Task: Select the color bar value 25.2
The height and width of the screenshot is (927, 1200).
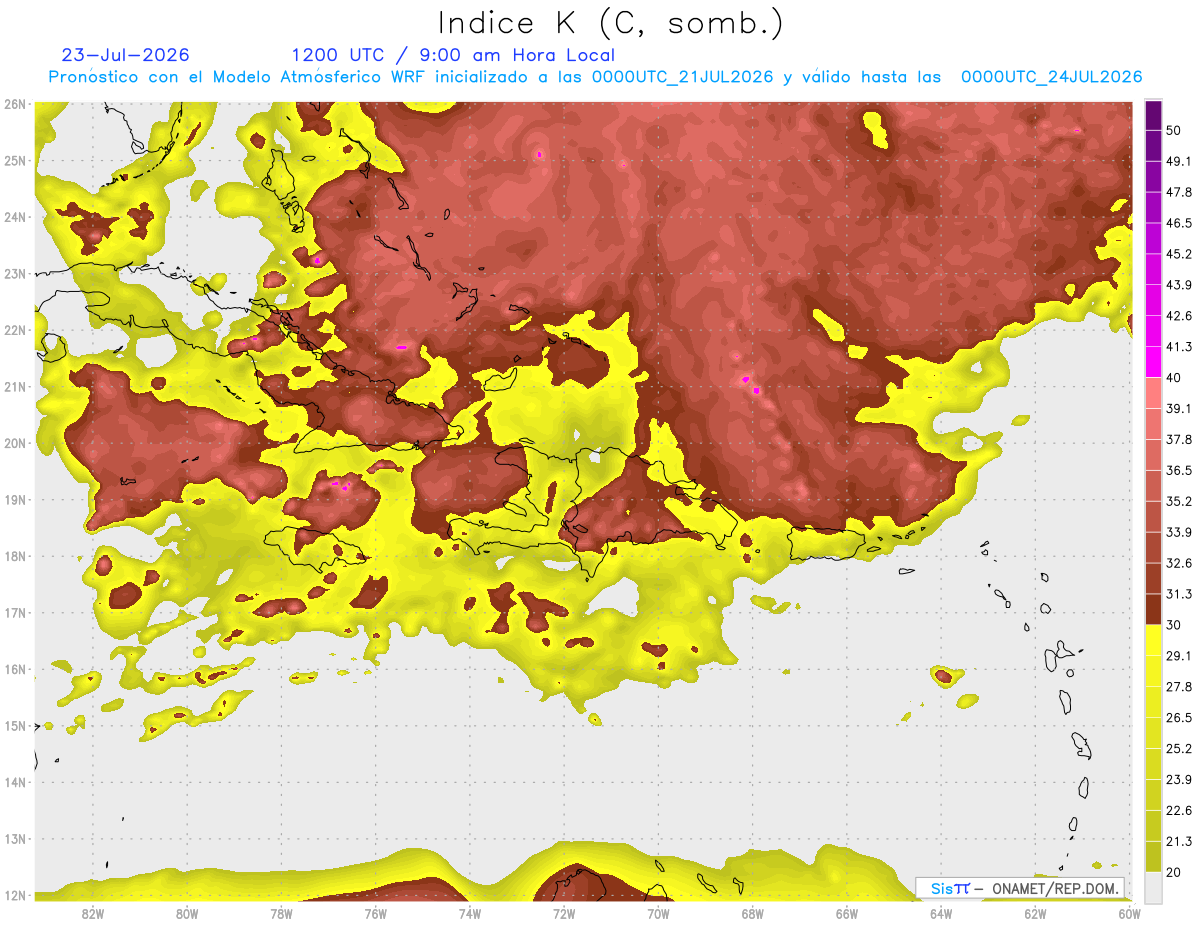Action: tap(1178, 749)
